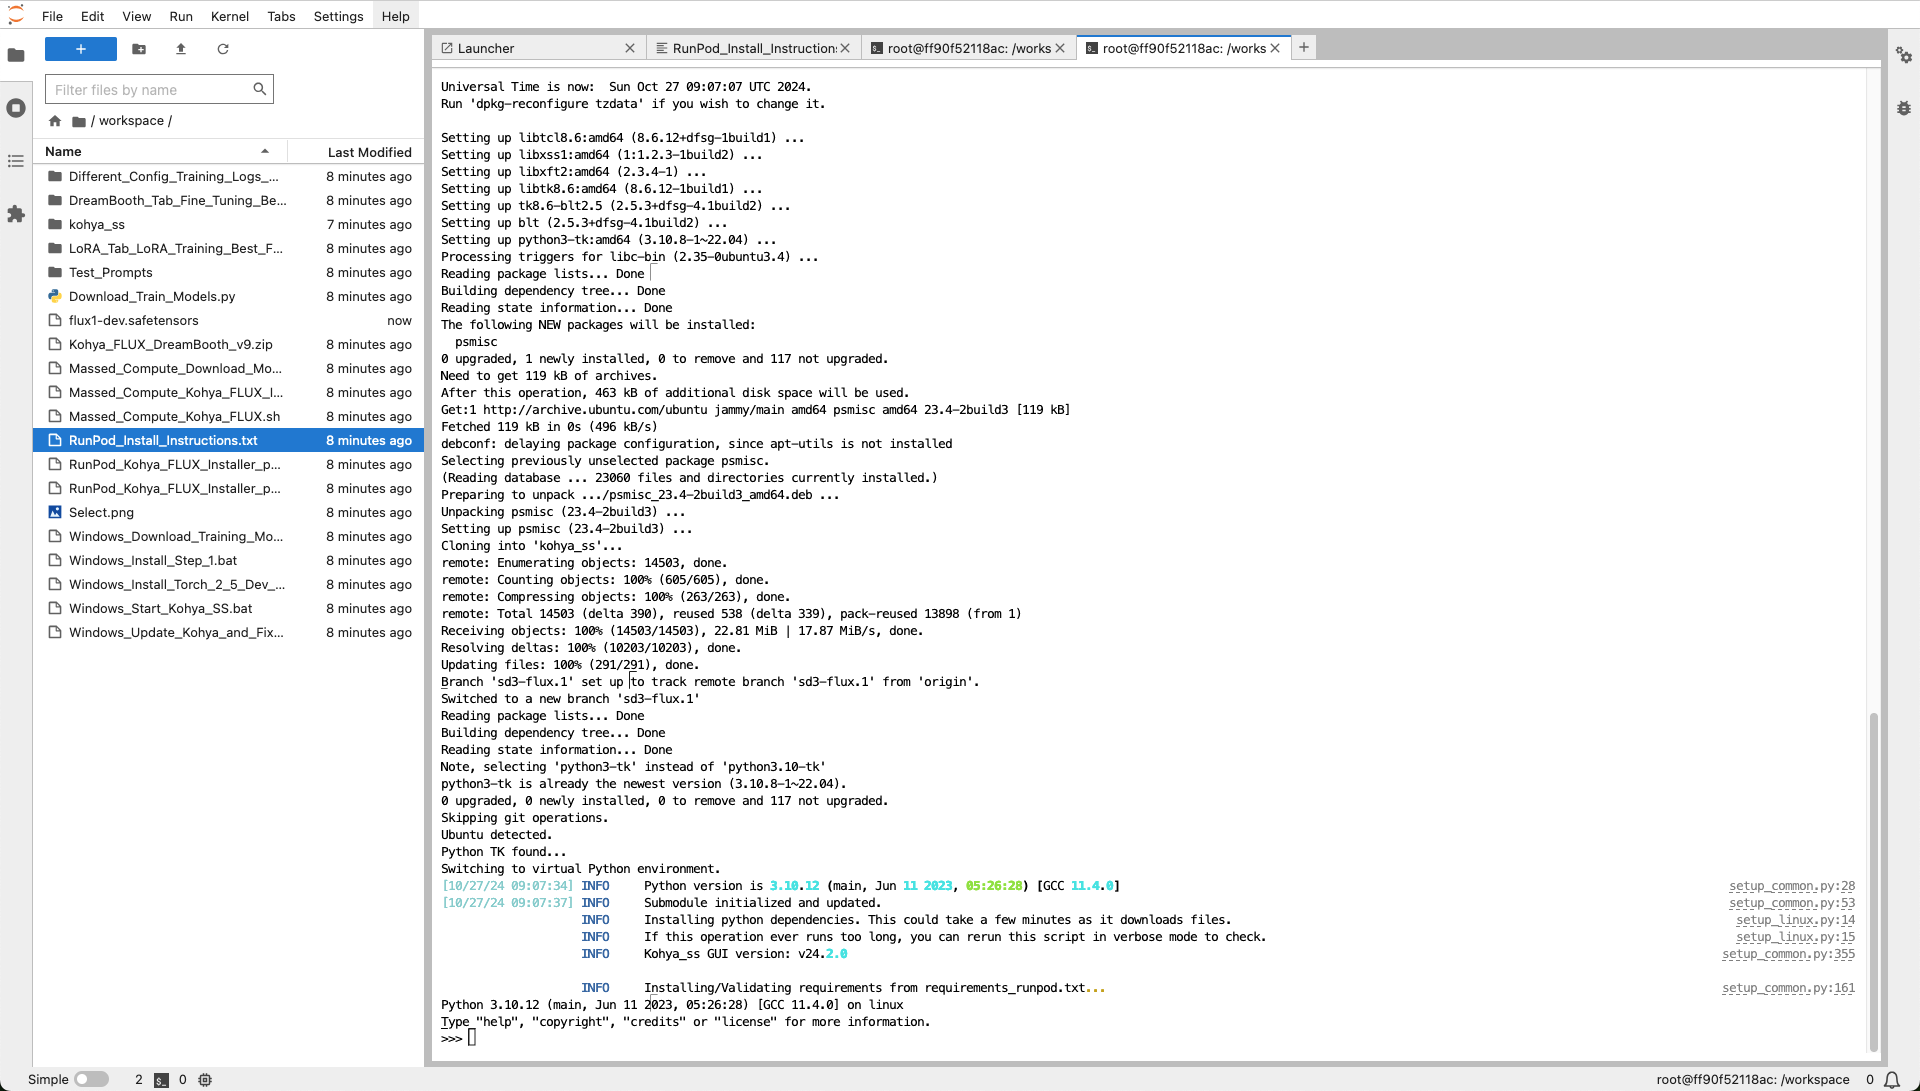Open the Debugger bug icon
This screenshot has height=1091, width=1920.
[1904, 108]
